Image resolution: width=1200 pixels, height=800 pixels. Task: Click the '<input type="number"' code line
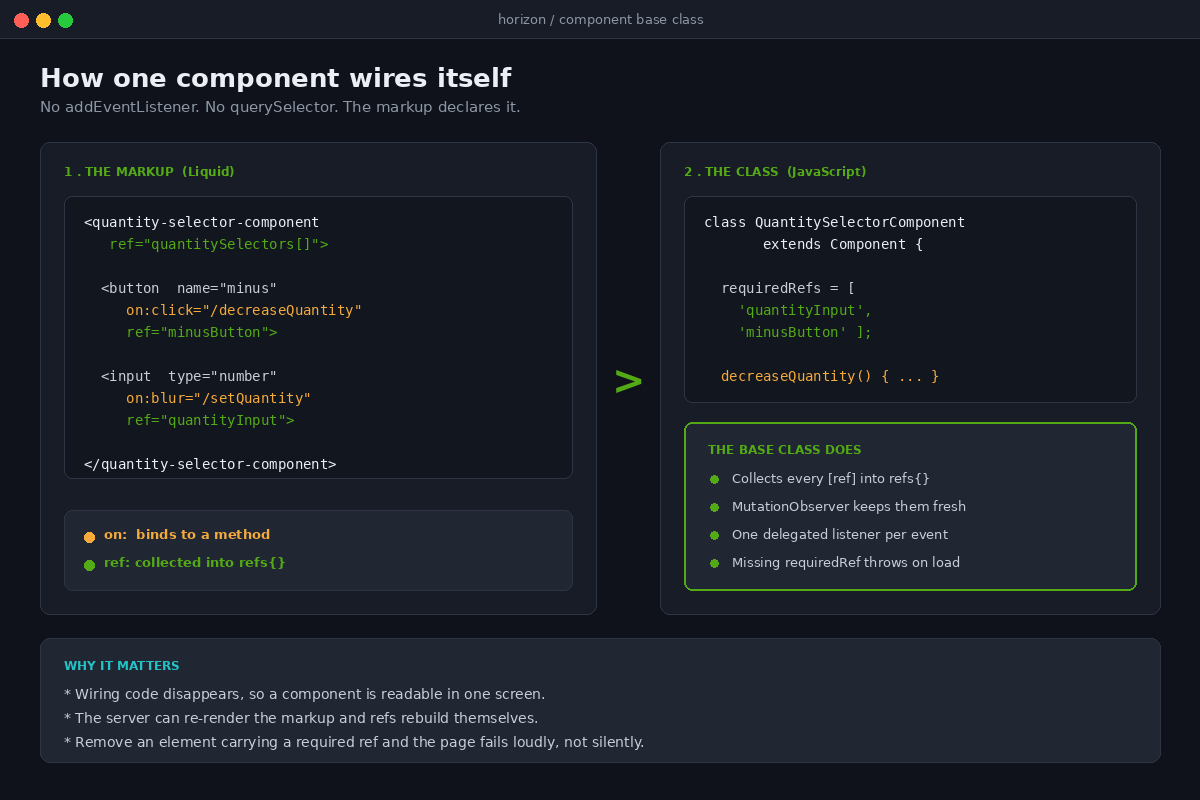(x=189, y=376)
